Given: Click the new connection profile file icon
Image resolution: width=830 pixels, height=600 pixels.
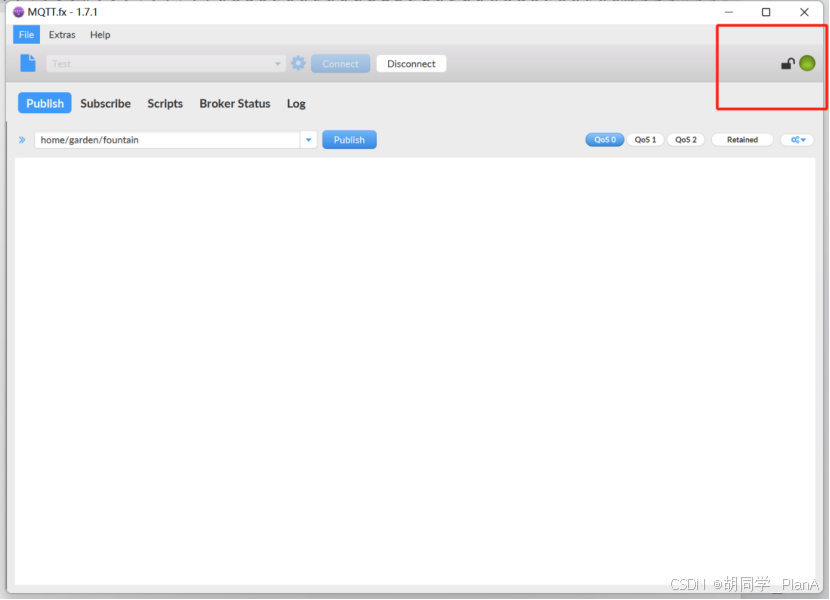Looking at the screenshot, I should (28, 63).
